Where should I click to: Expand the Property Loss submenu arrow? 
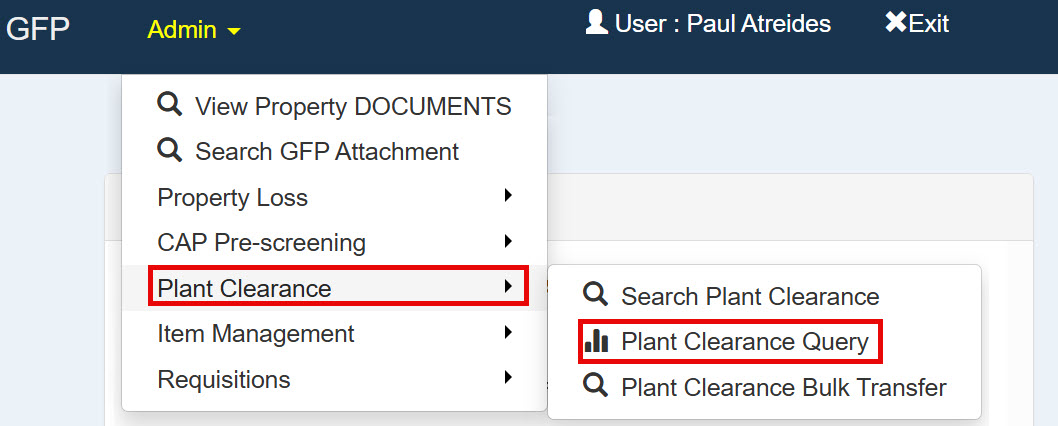508,196
